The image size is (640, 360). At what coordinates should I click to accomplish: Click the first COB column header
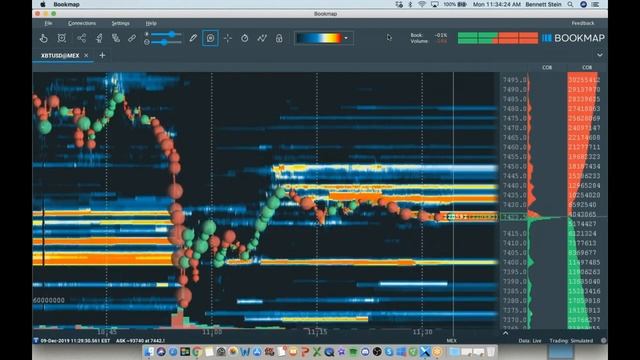tap(547, 67)
